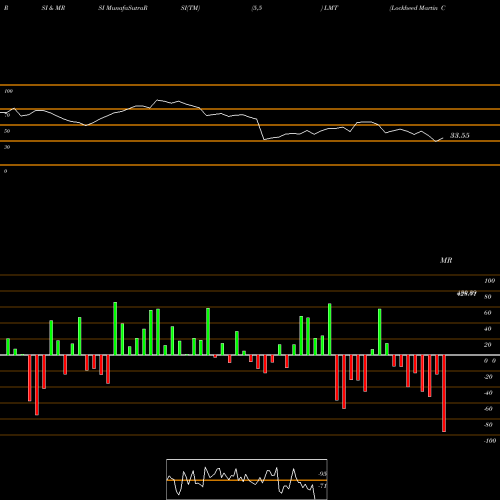Click the "(5,5" parameter text in header
The height and width of the screenshot is (500, 500).
257,8
